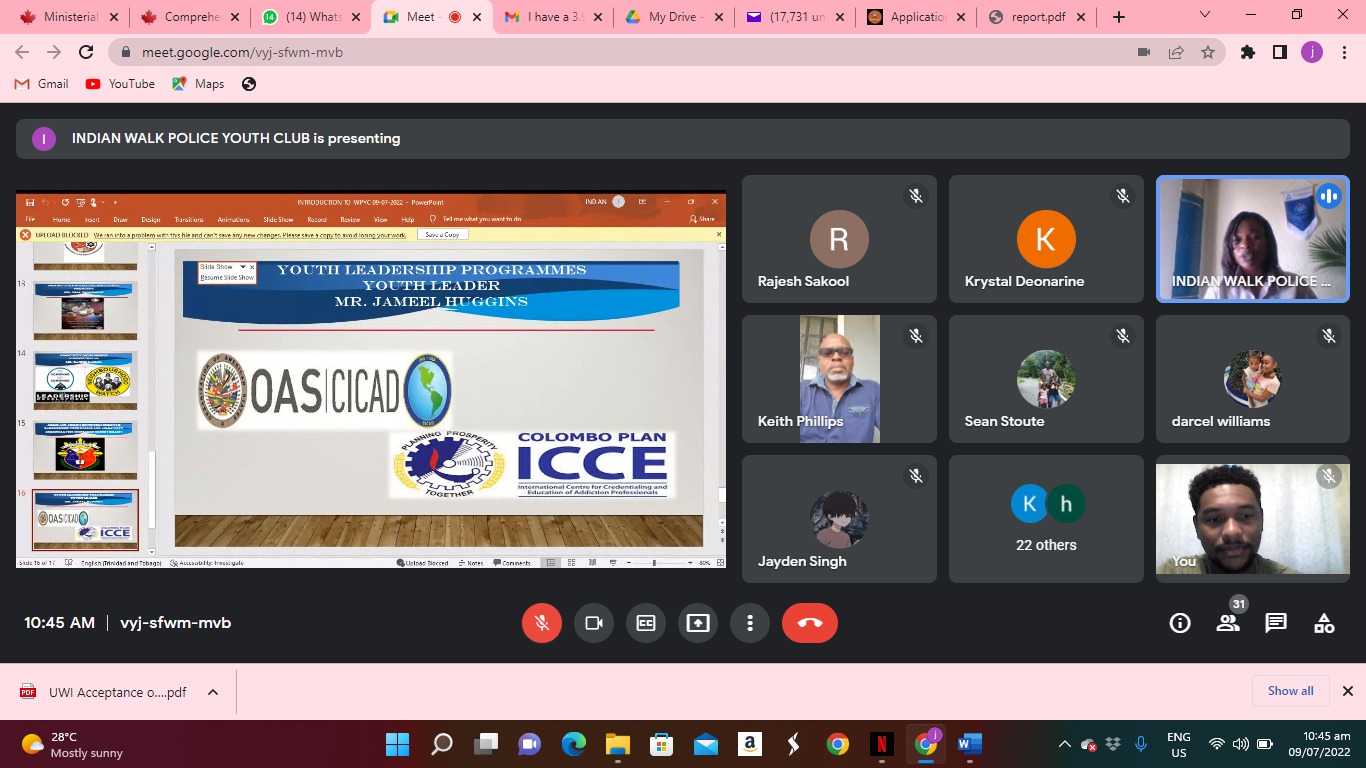This screenshot has height=768, width=1366.
Task: Turn on closed captions
Action: point(646,623)
